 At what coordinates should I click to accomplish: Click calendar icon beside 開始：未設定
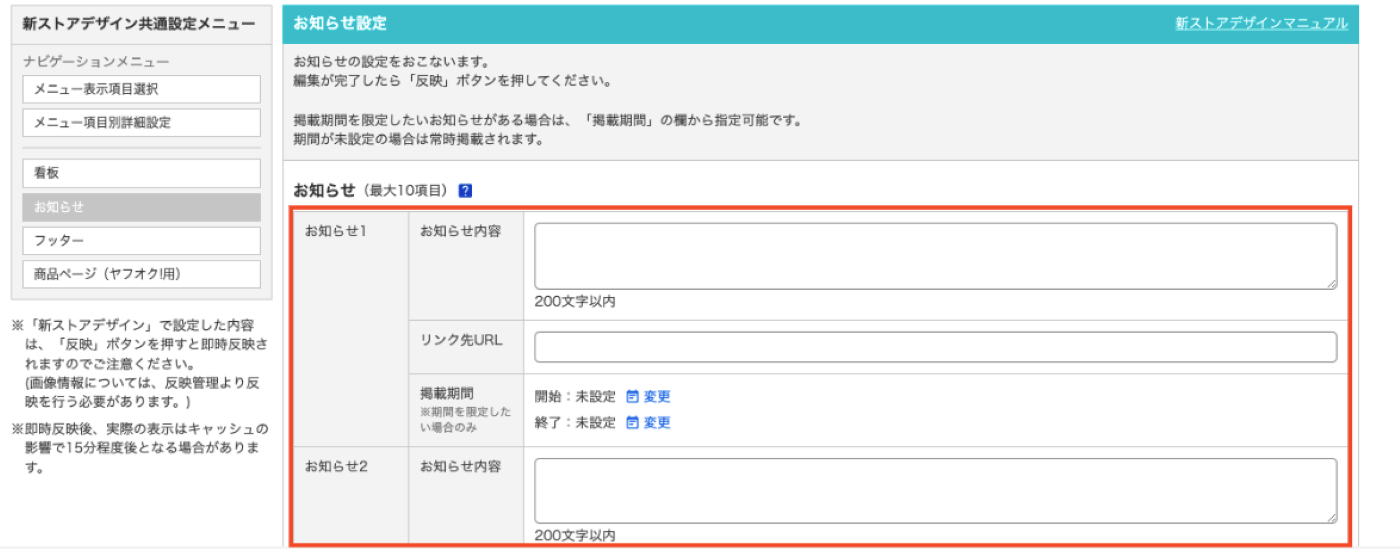click(632, 397)
